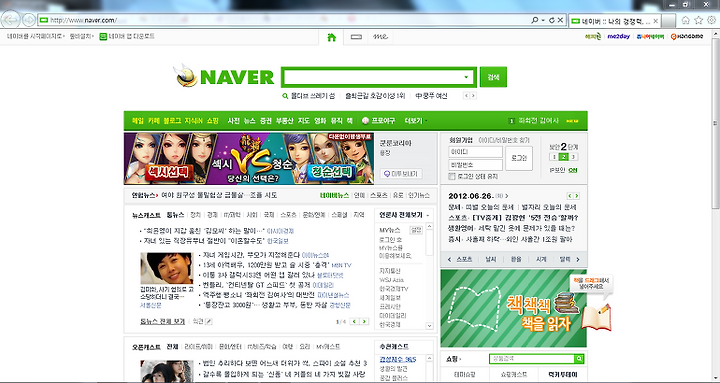Click the address bar search magnifier icon
This screenshot has height=383, width=720.
pyautogui.click(x=534, y=20)
